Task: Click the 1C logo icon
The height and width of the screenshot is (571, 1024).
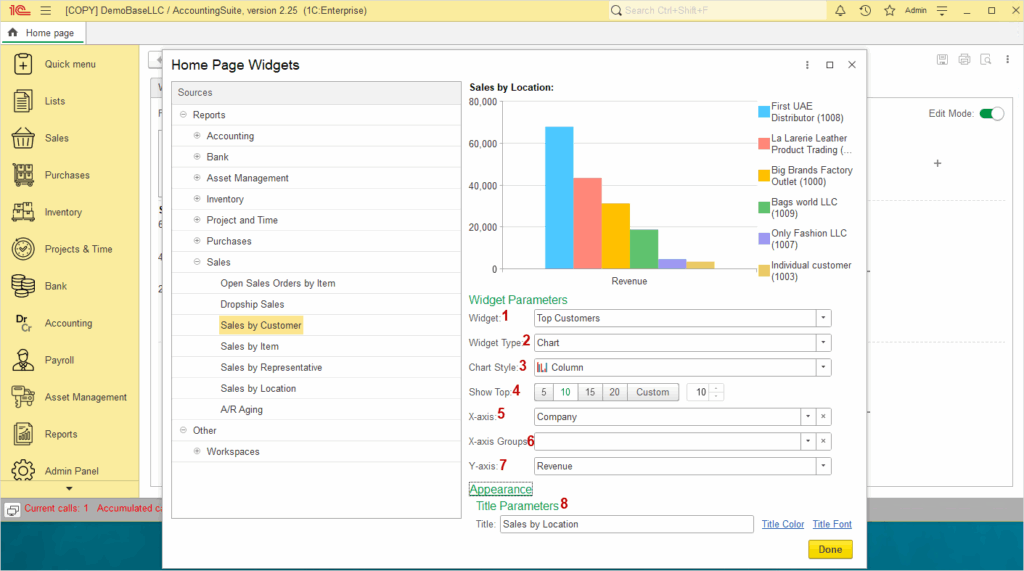Action: (19, 10)
